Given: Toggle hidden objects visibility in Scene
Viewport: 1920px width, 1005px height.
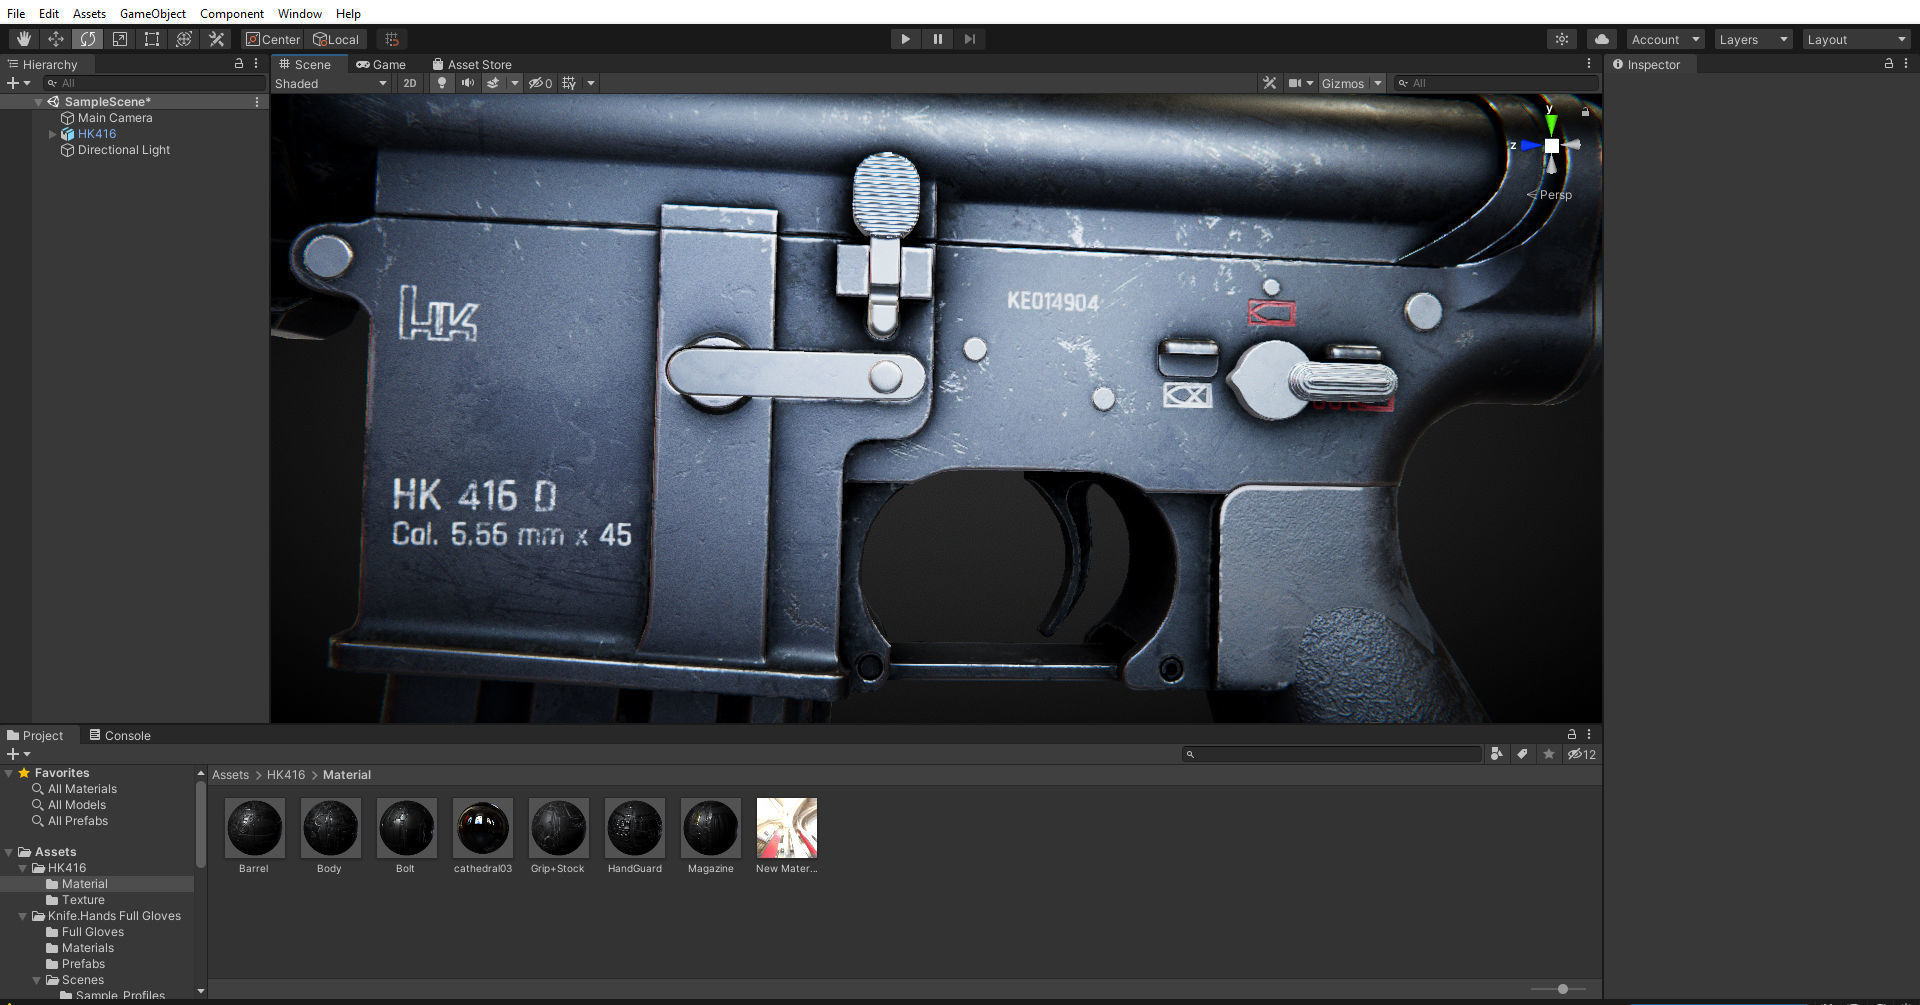Looking at the screenshot, I should click(541, 83).
